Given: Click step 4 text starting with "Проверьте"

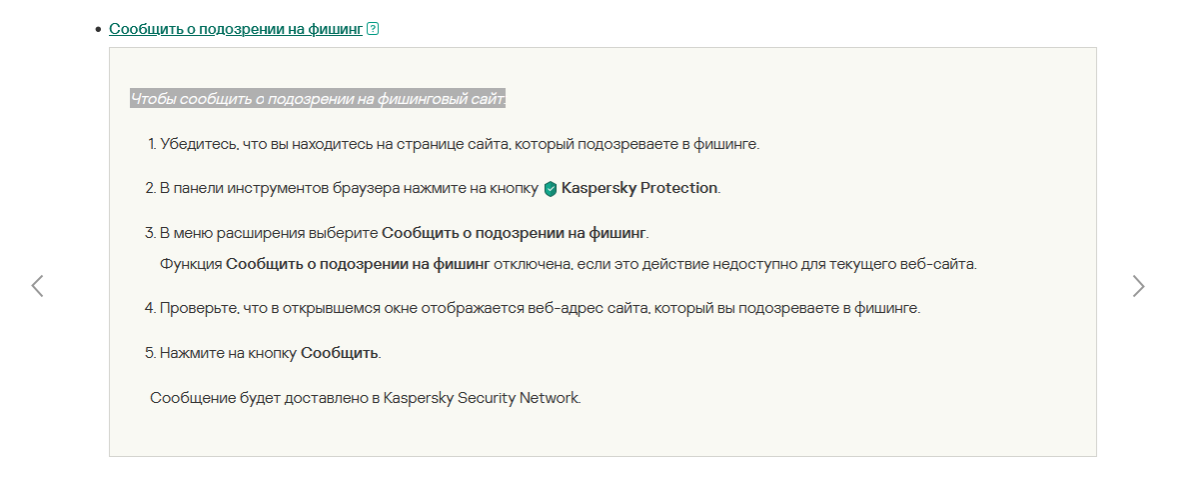Looking at the screenshot, I should (x=540, y=308).
